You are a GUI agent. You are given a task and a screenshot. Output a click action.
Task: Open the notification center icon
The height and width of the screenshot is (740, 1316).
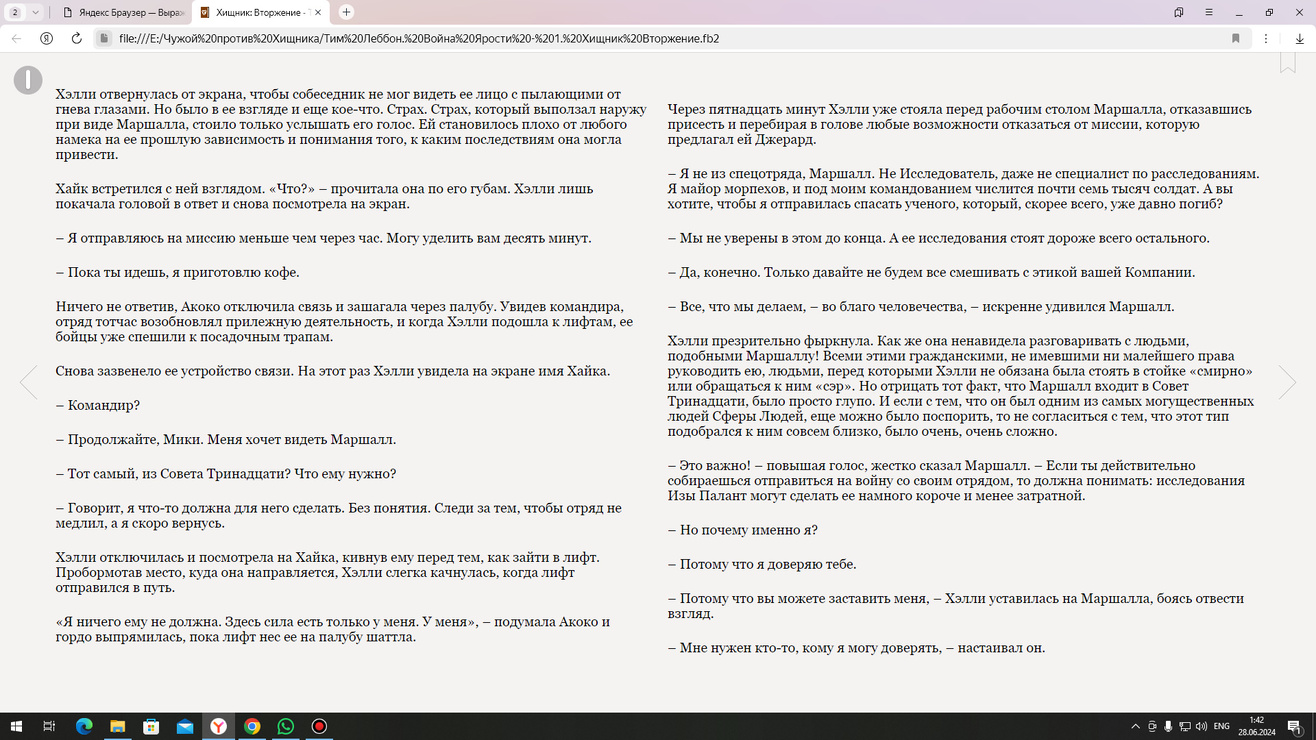click(x=1296, y=726)
